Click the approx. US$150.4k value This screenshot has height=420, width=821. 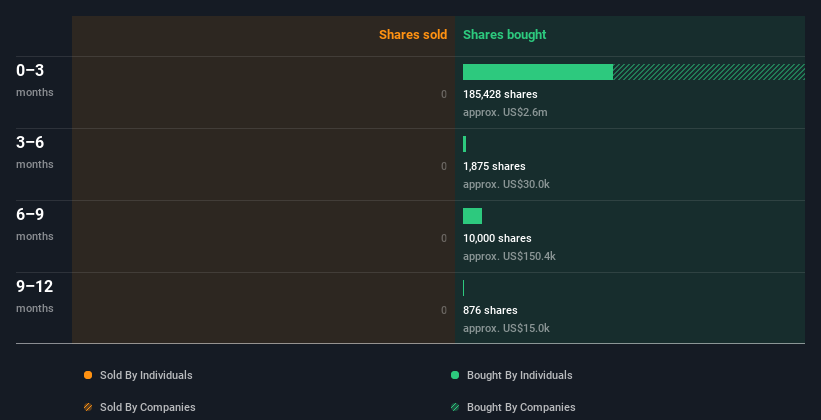509,256
